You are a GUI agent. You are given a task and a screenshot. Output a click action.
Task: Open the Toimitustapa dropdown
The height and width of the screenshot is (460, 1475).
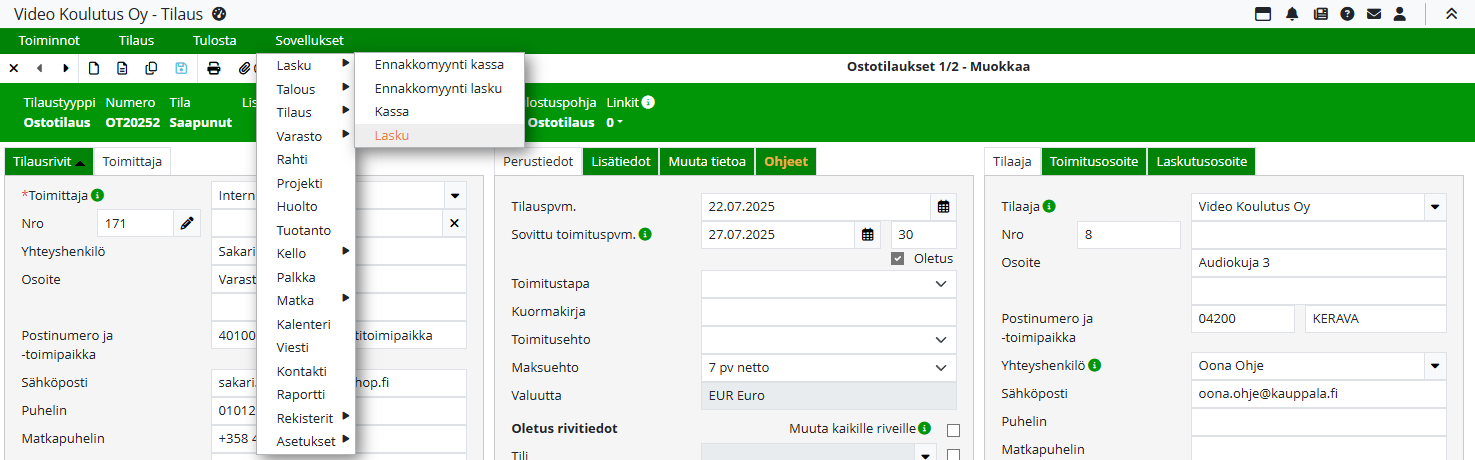(940, 284)
